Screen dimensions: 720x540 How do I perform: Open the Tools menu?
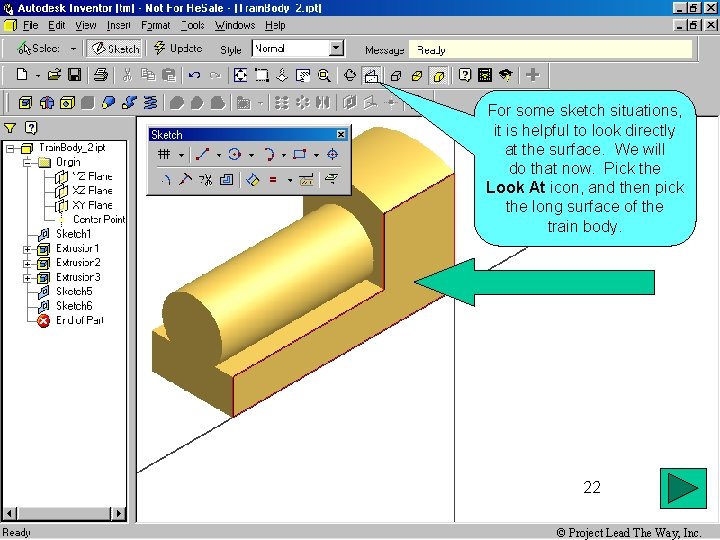192,25
